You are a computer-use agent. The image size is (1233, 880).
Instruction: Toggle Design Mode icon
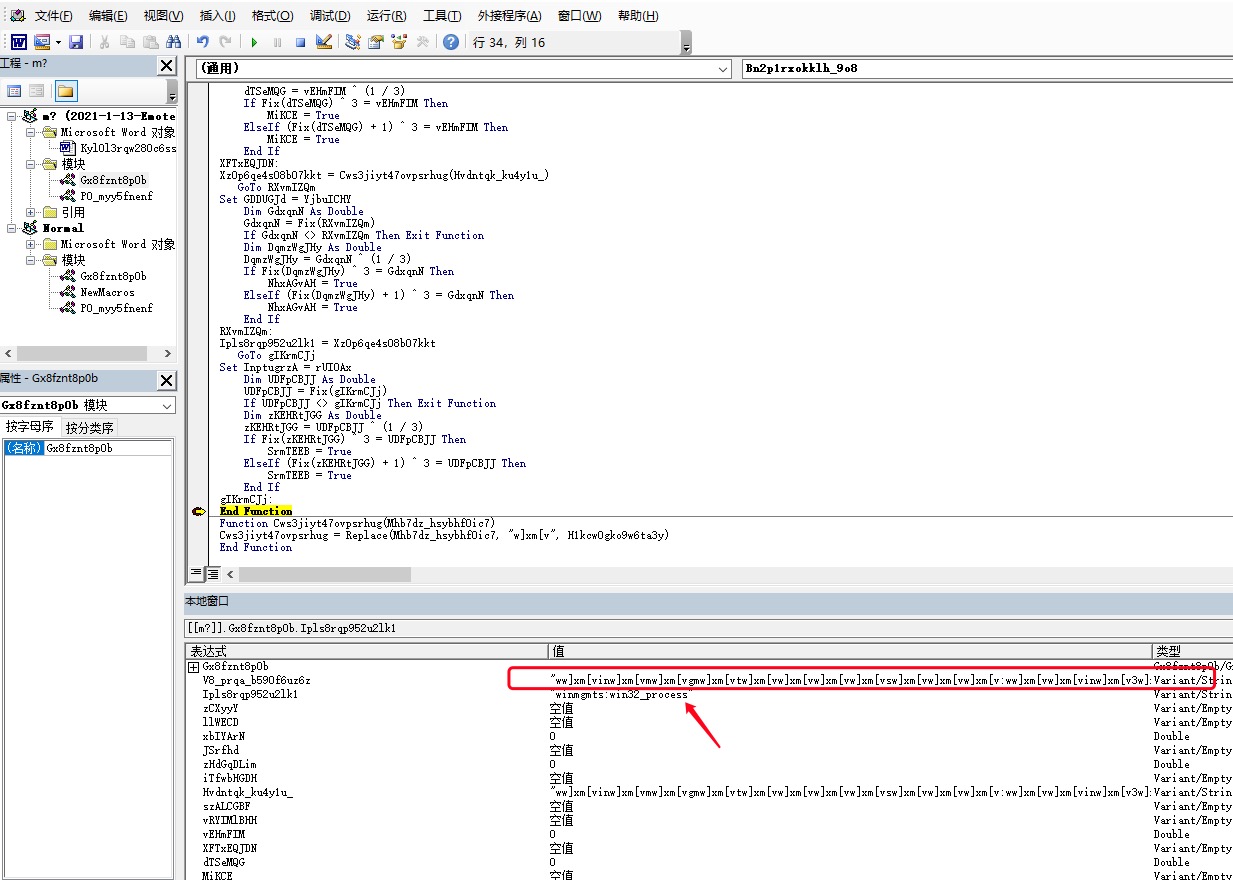(x=323, y=42)
